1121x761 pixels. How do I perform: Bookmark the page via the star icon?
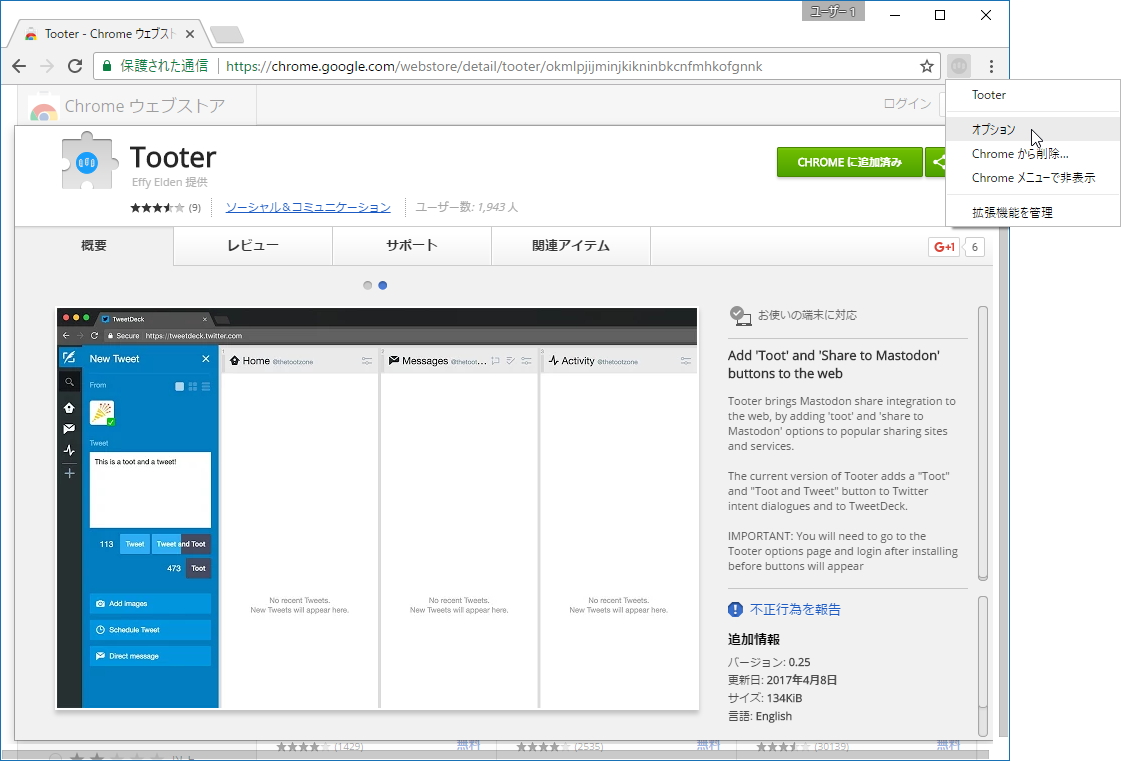pyautogui.click(x=927, y=66)
